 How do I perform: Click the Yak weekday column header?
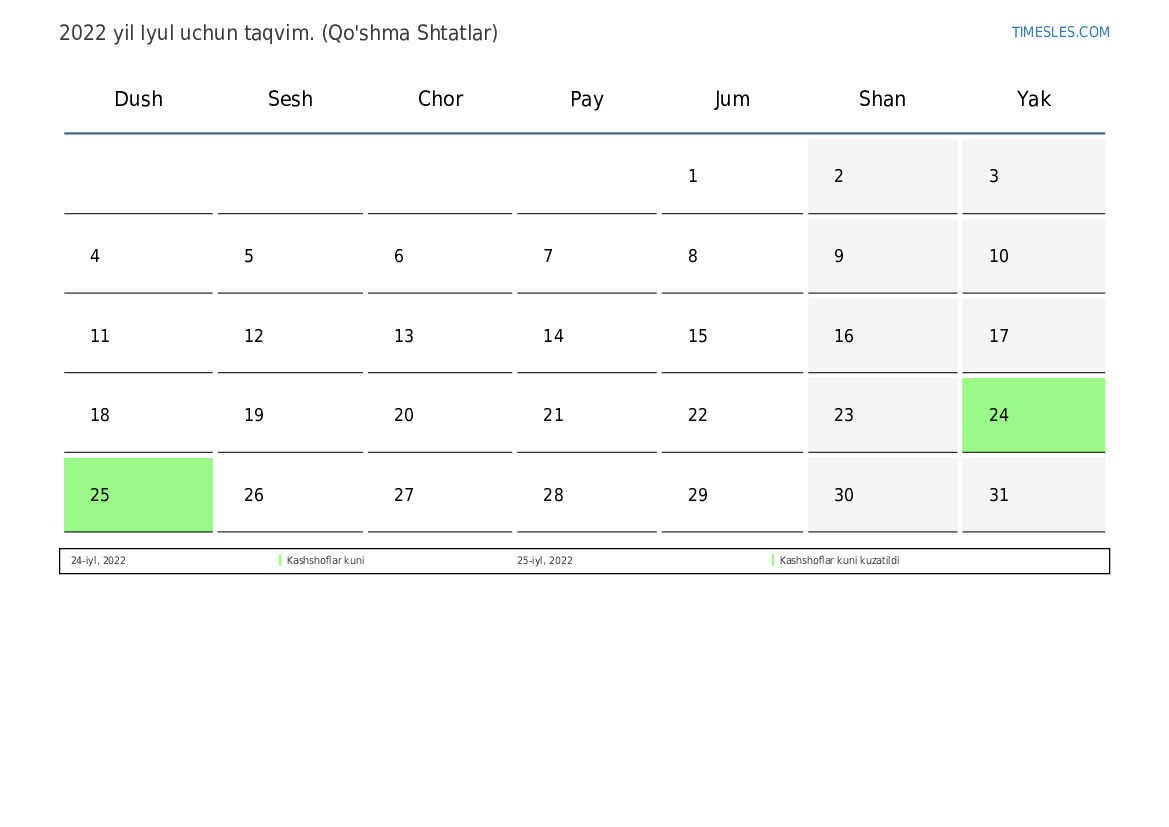1033,99
